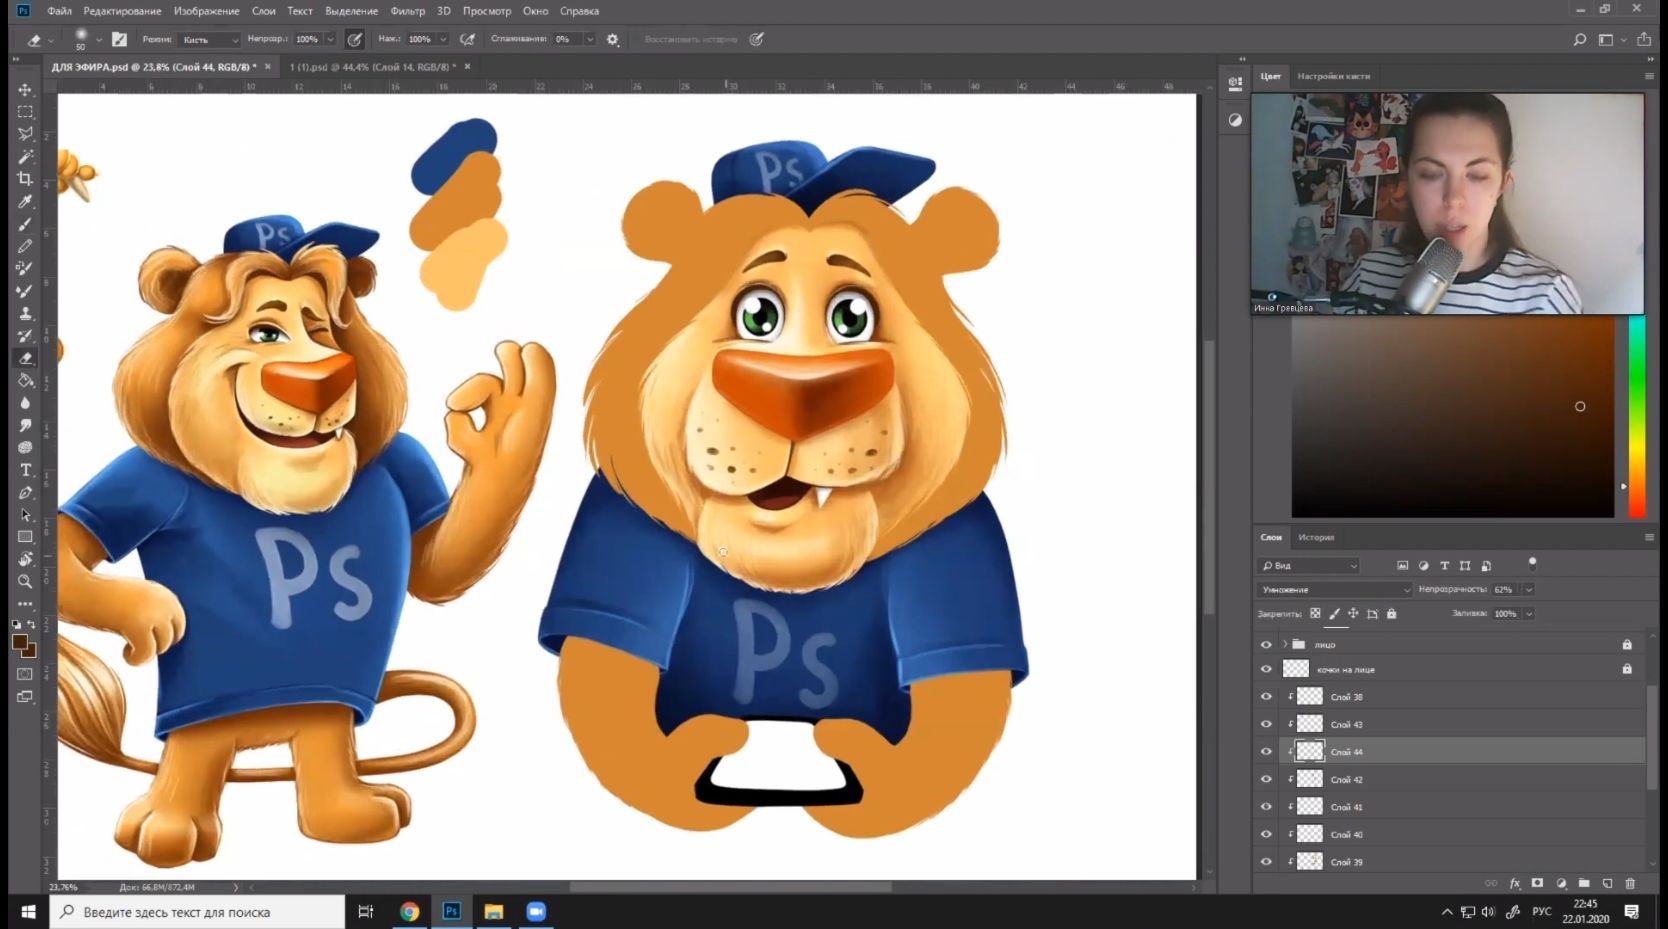The width and height of the screenshot is (1668, 929).
Task: Open smoothing options gear in options bar
Action: pyautogui.click(x=613, y=40)
